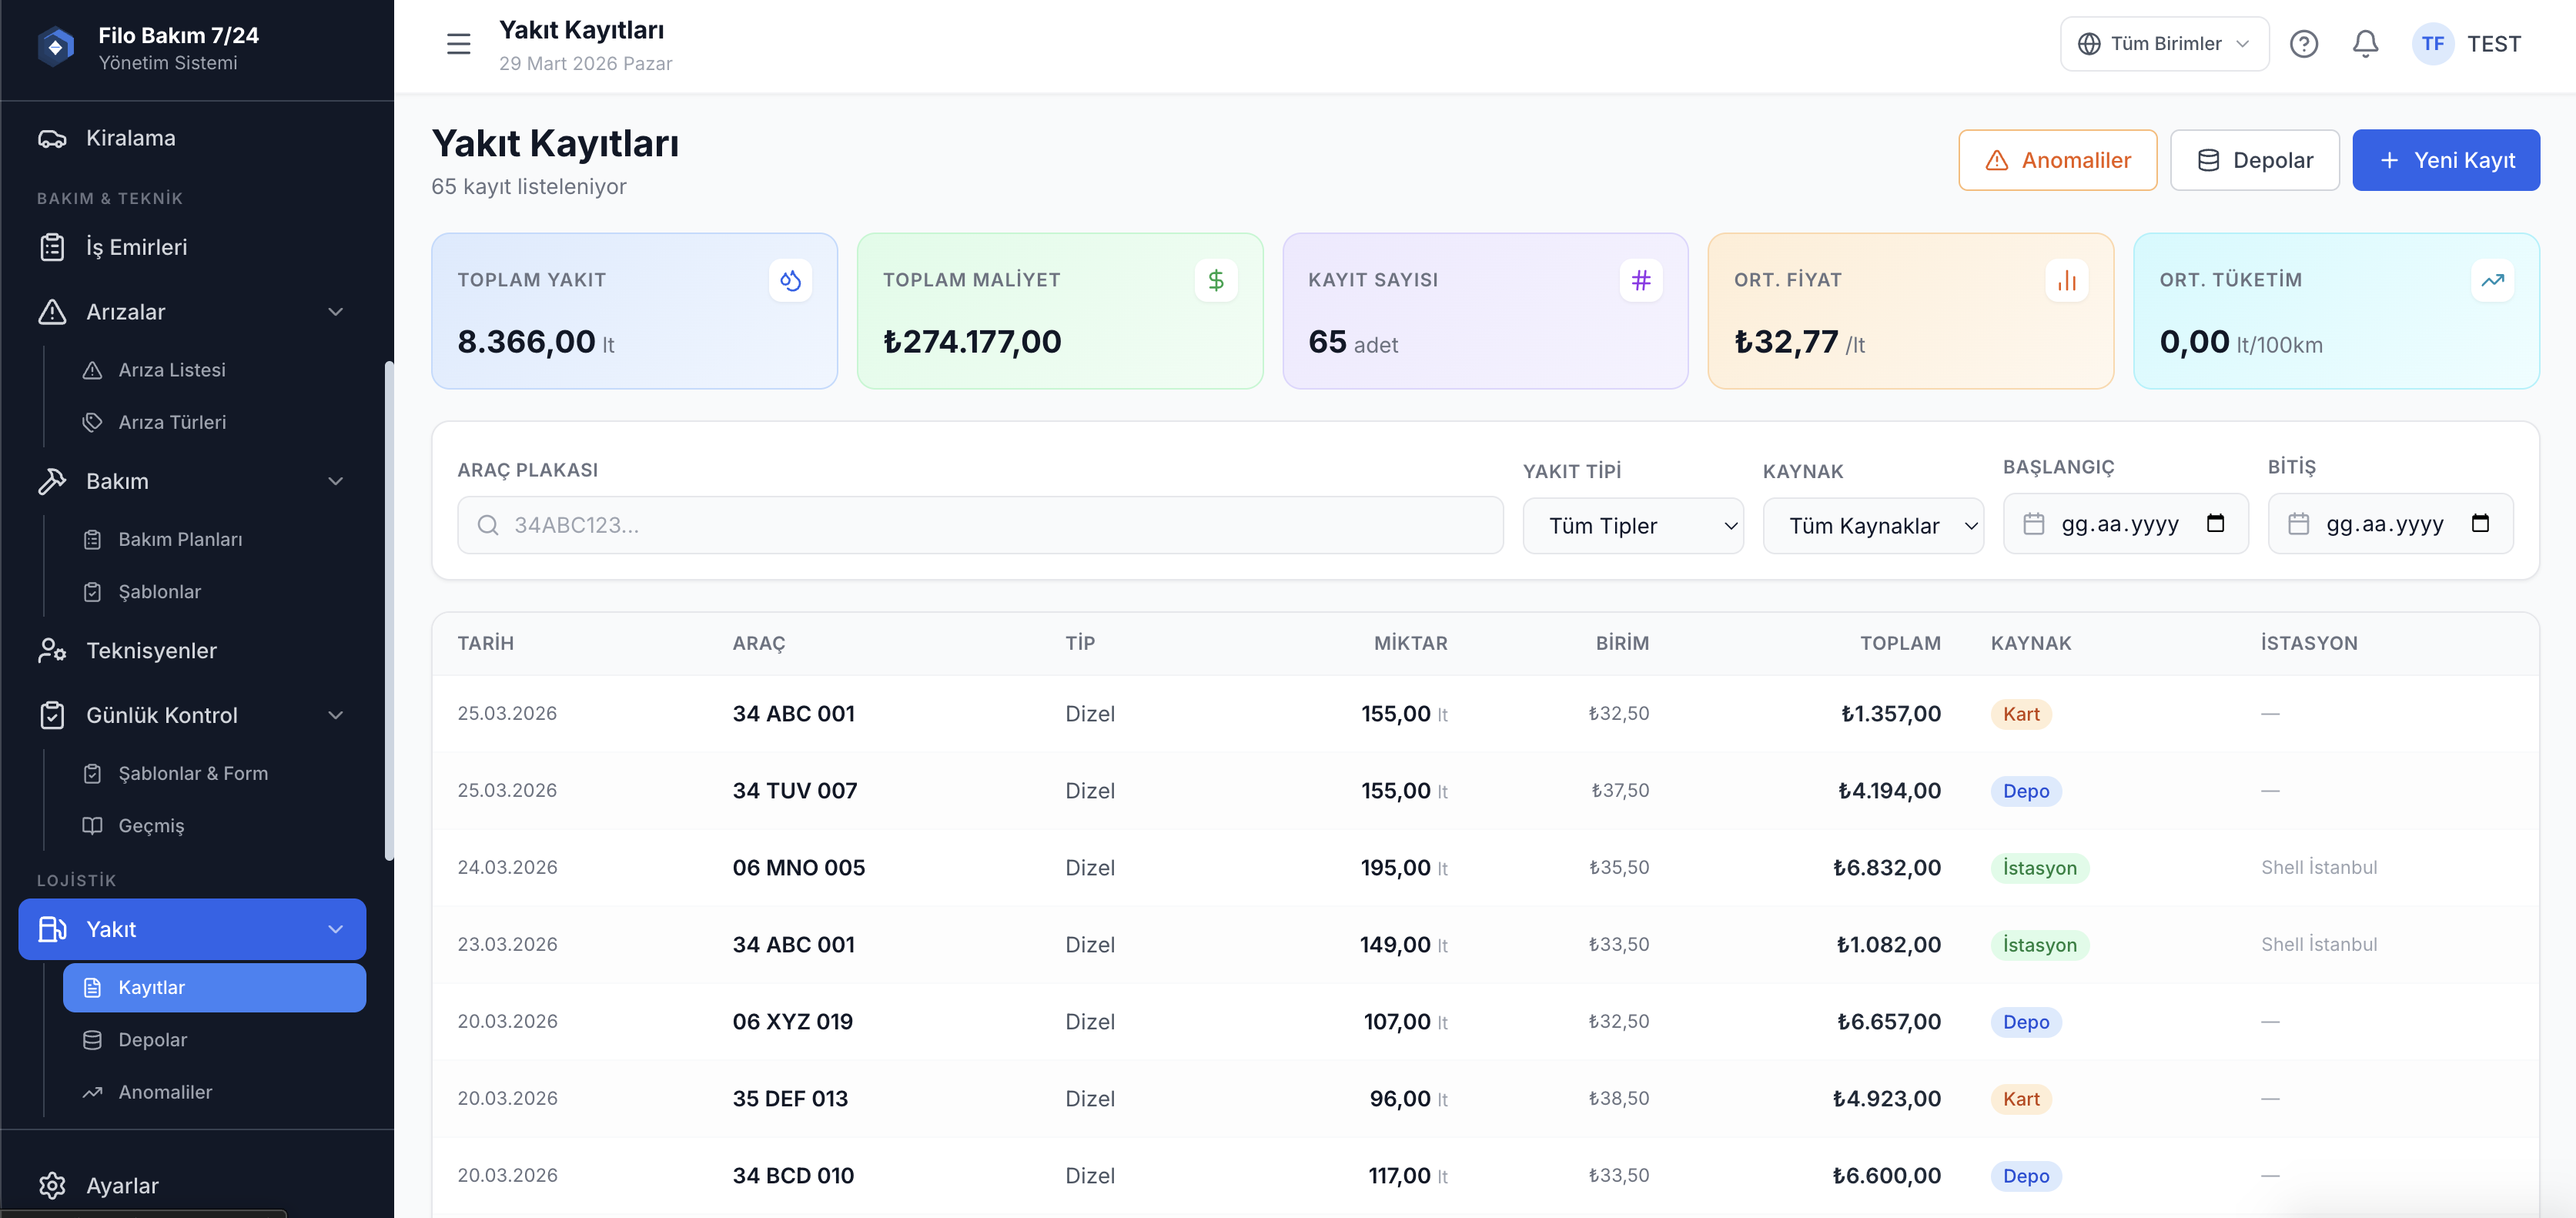This screenshot has width=2576, height=1218.
Task: Click the hash icon on Kayıt Sayısı card
Action: click(1640, 280)
